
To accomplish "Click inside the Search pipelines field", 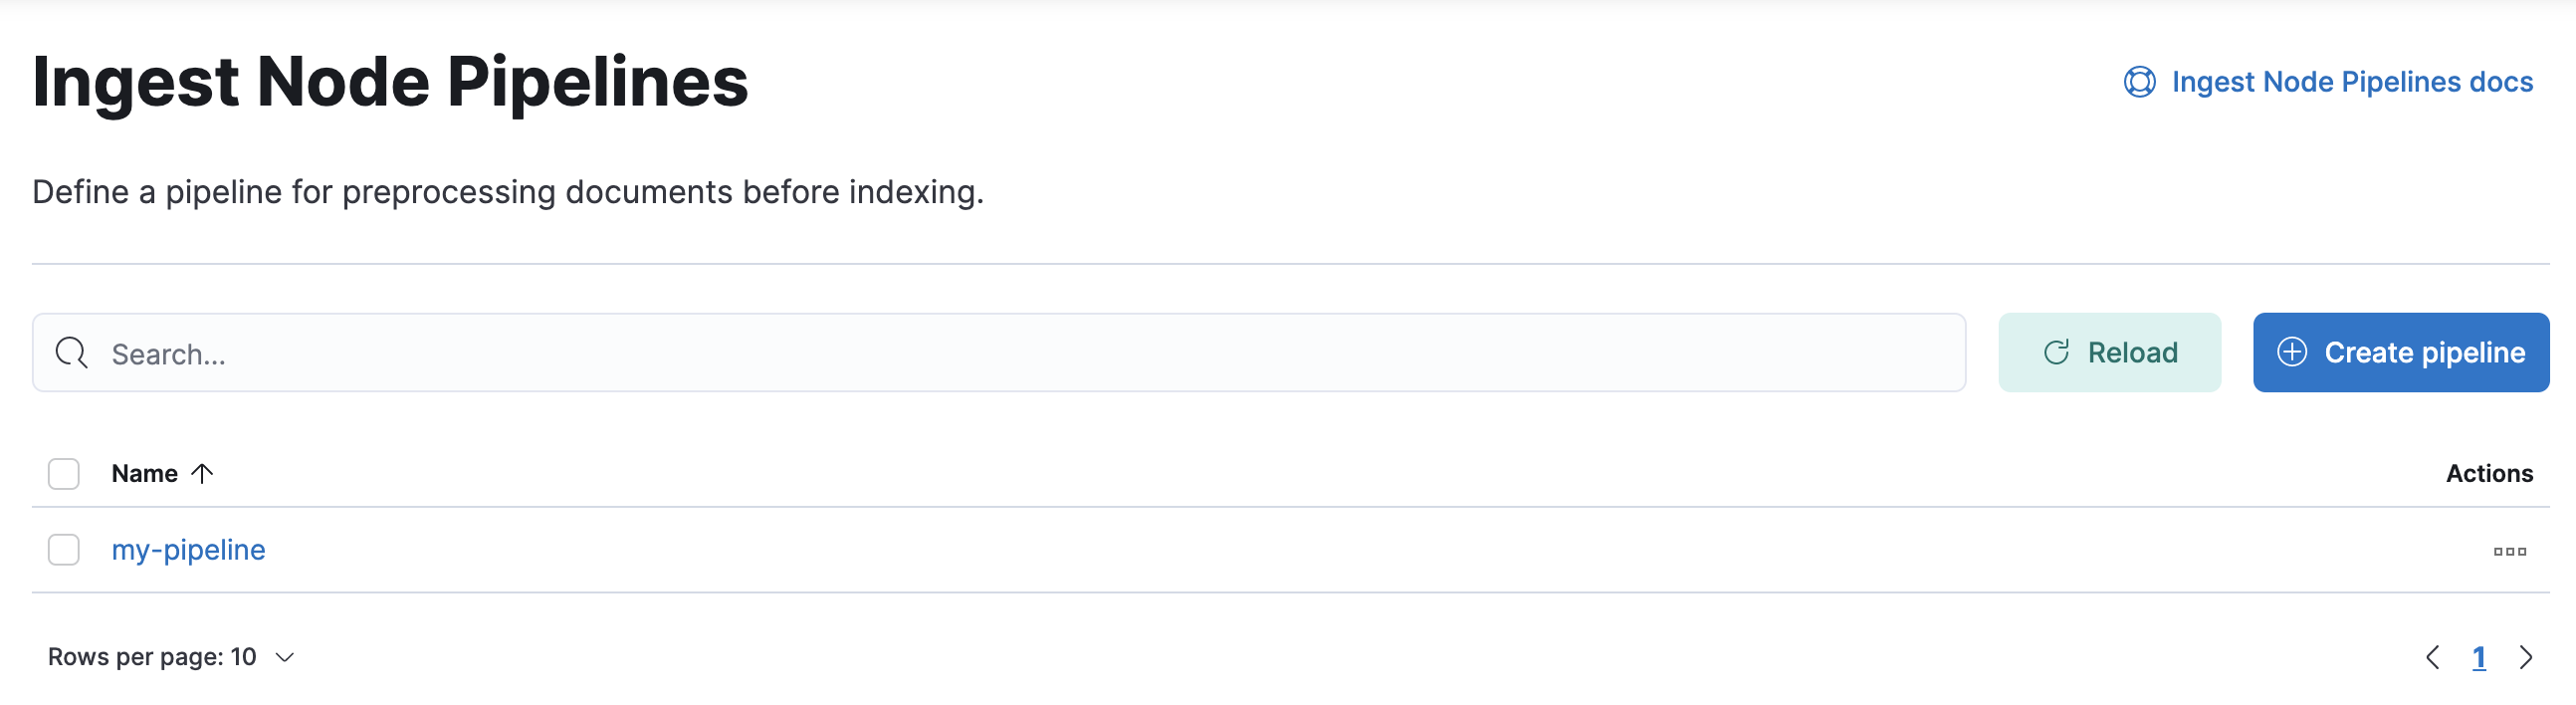I will [x=600, y=352].
